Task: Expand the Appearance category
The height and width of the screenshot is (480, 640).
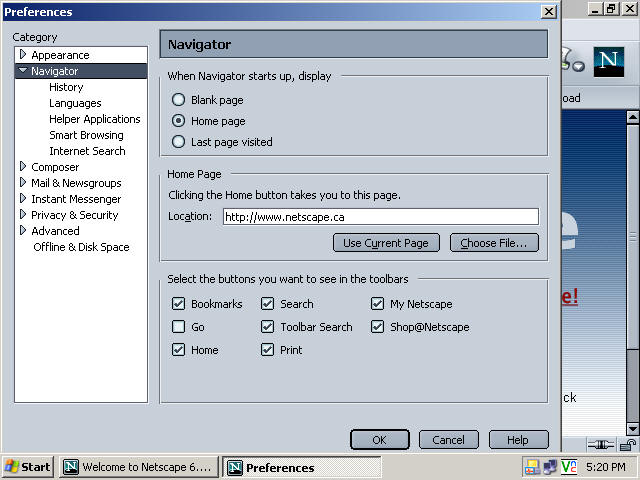Action: [23, 54]
